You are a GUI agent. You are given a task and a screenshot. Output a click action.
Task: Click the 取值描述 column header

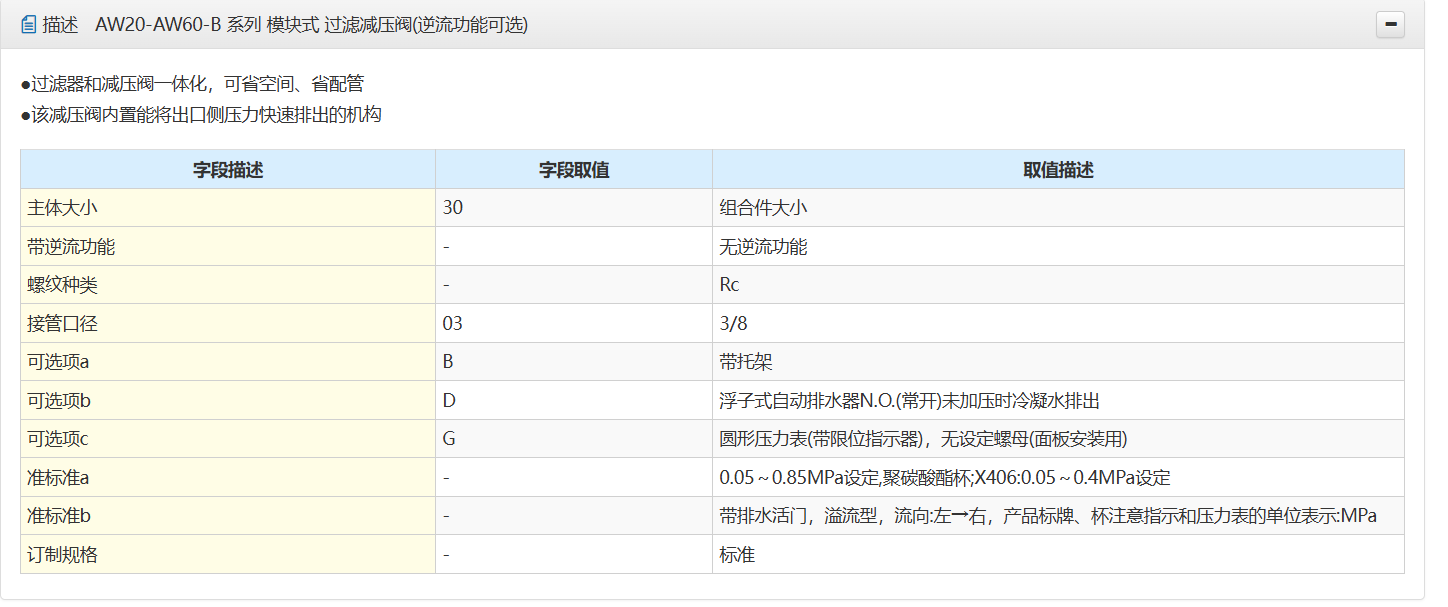[1058, 170]
